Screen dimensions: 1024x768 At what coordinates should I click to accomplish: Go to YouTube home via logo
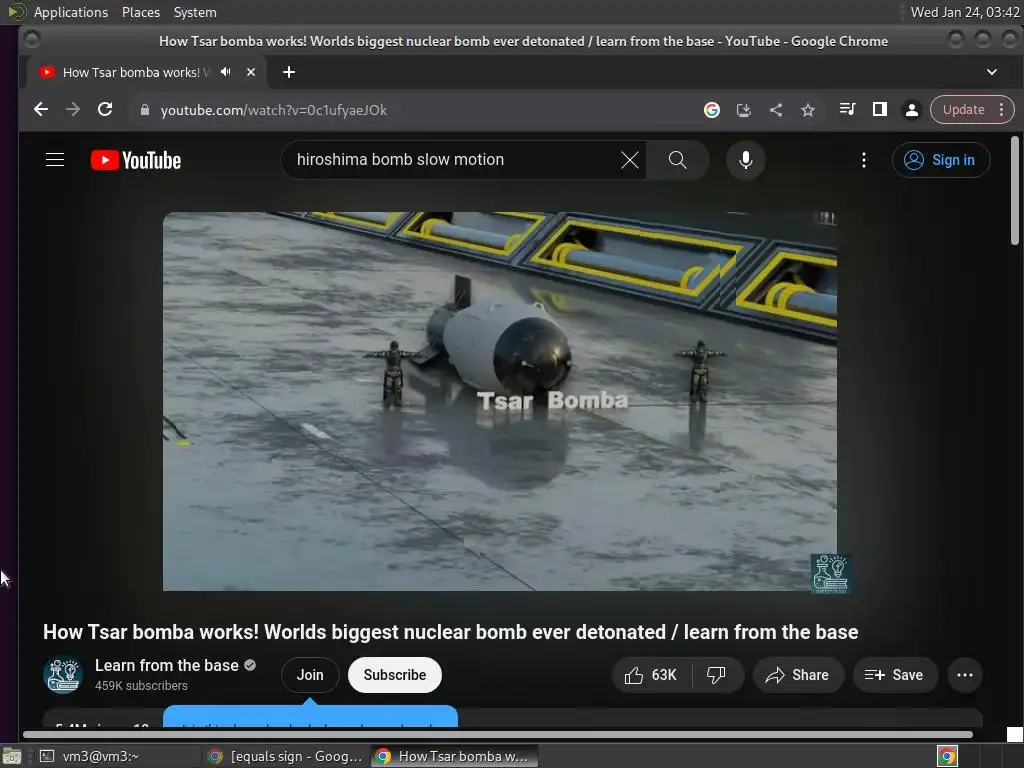pyautogui.click(x=136, y=160)
